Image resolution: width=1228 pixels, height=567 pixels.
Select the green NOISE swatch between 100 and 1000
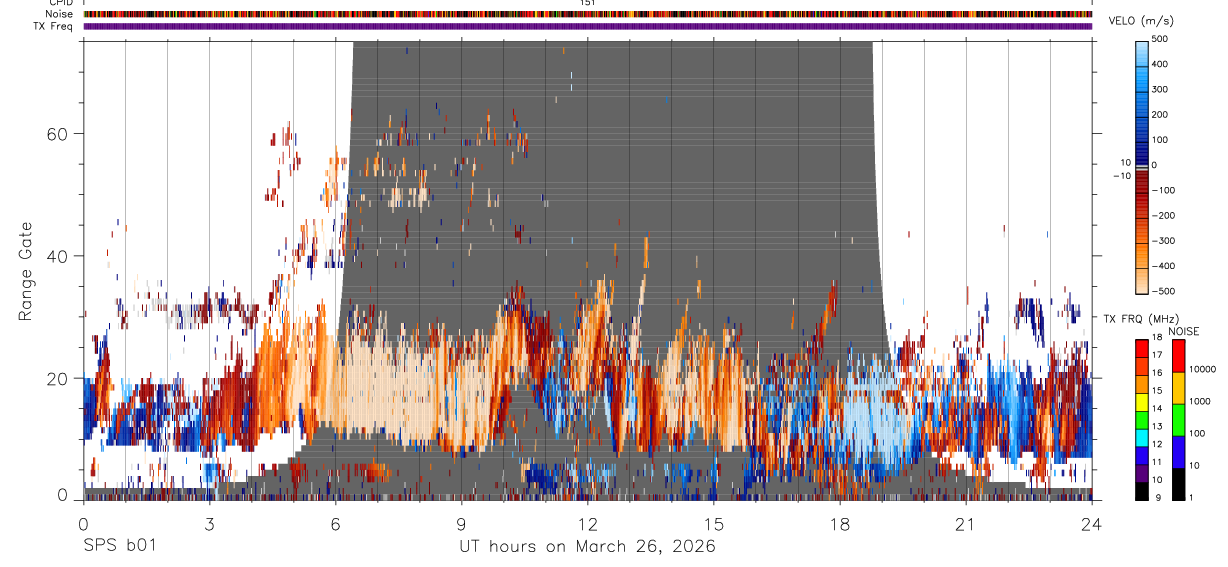(x=1178, y=418)
